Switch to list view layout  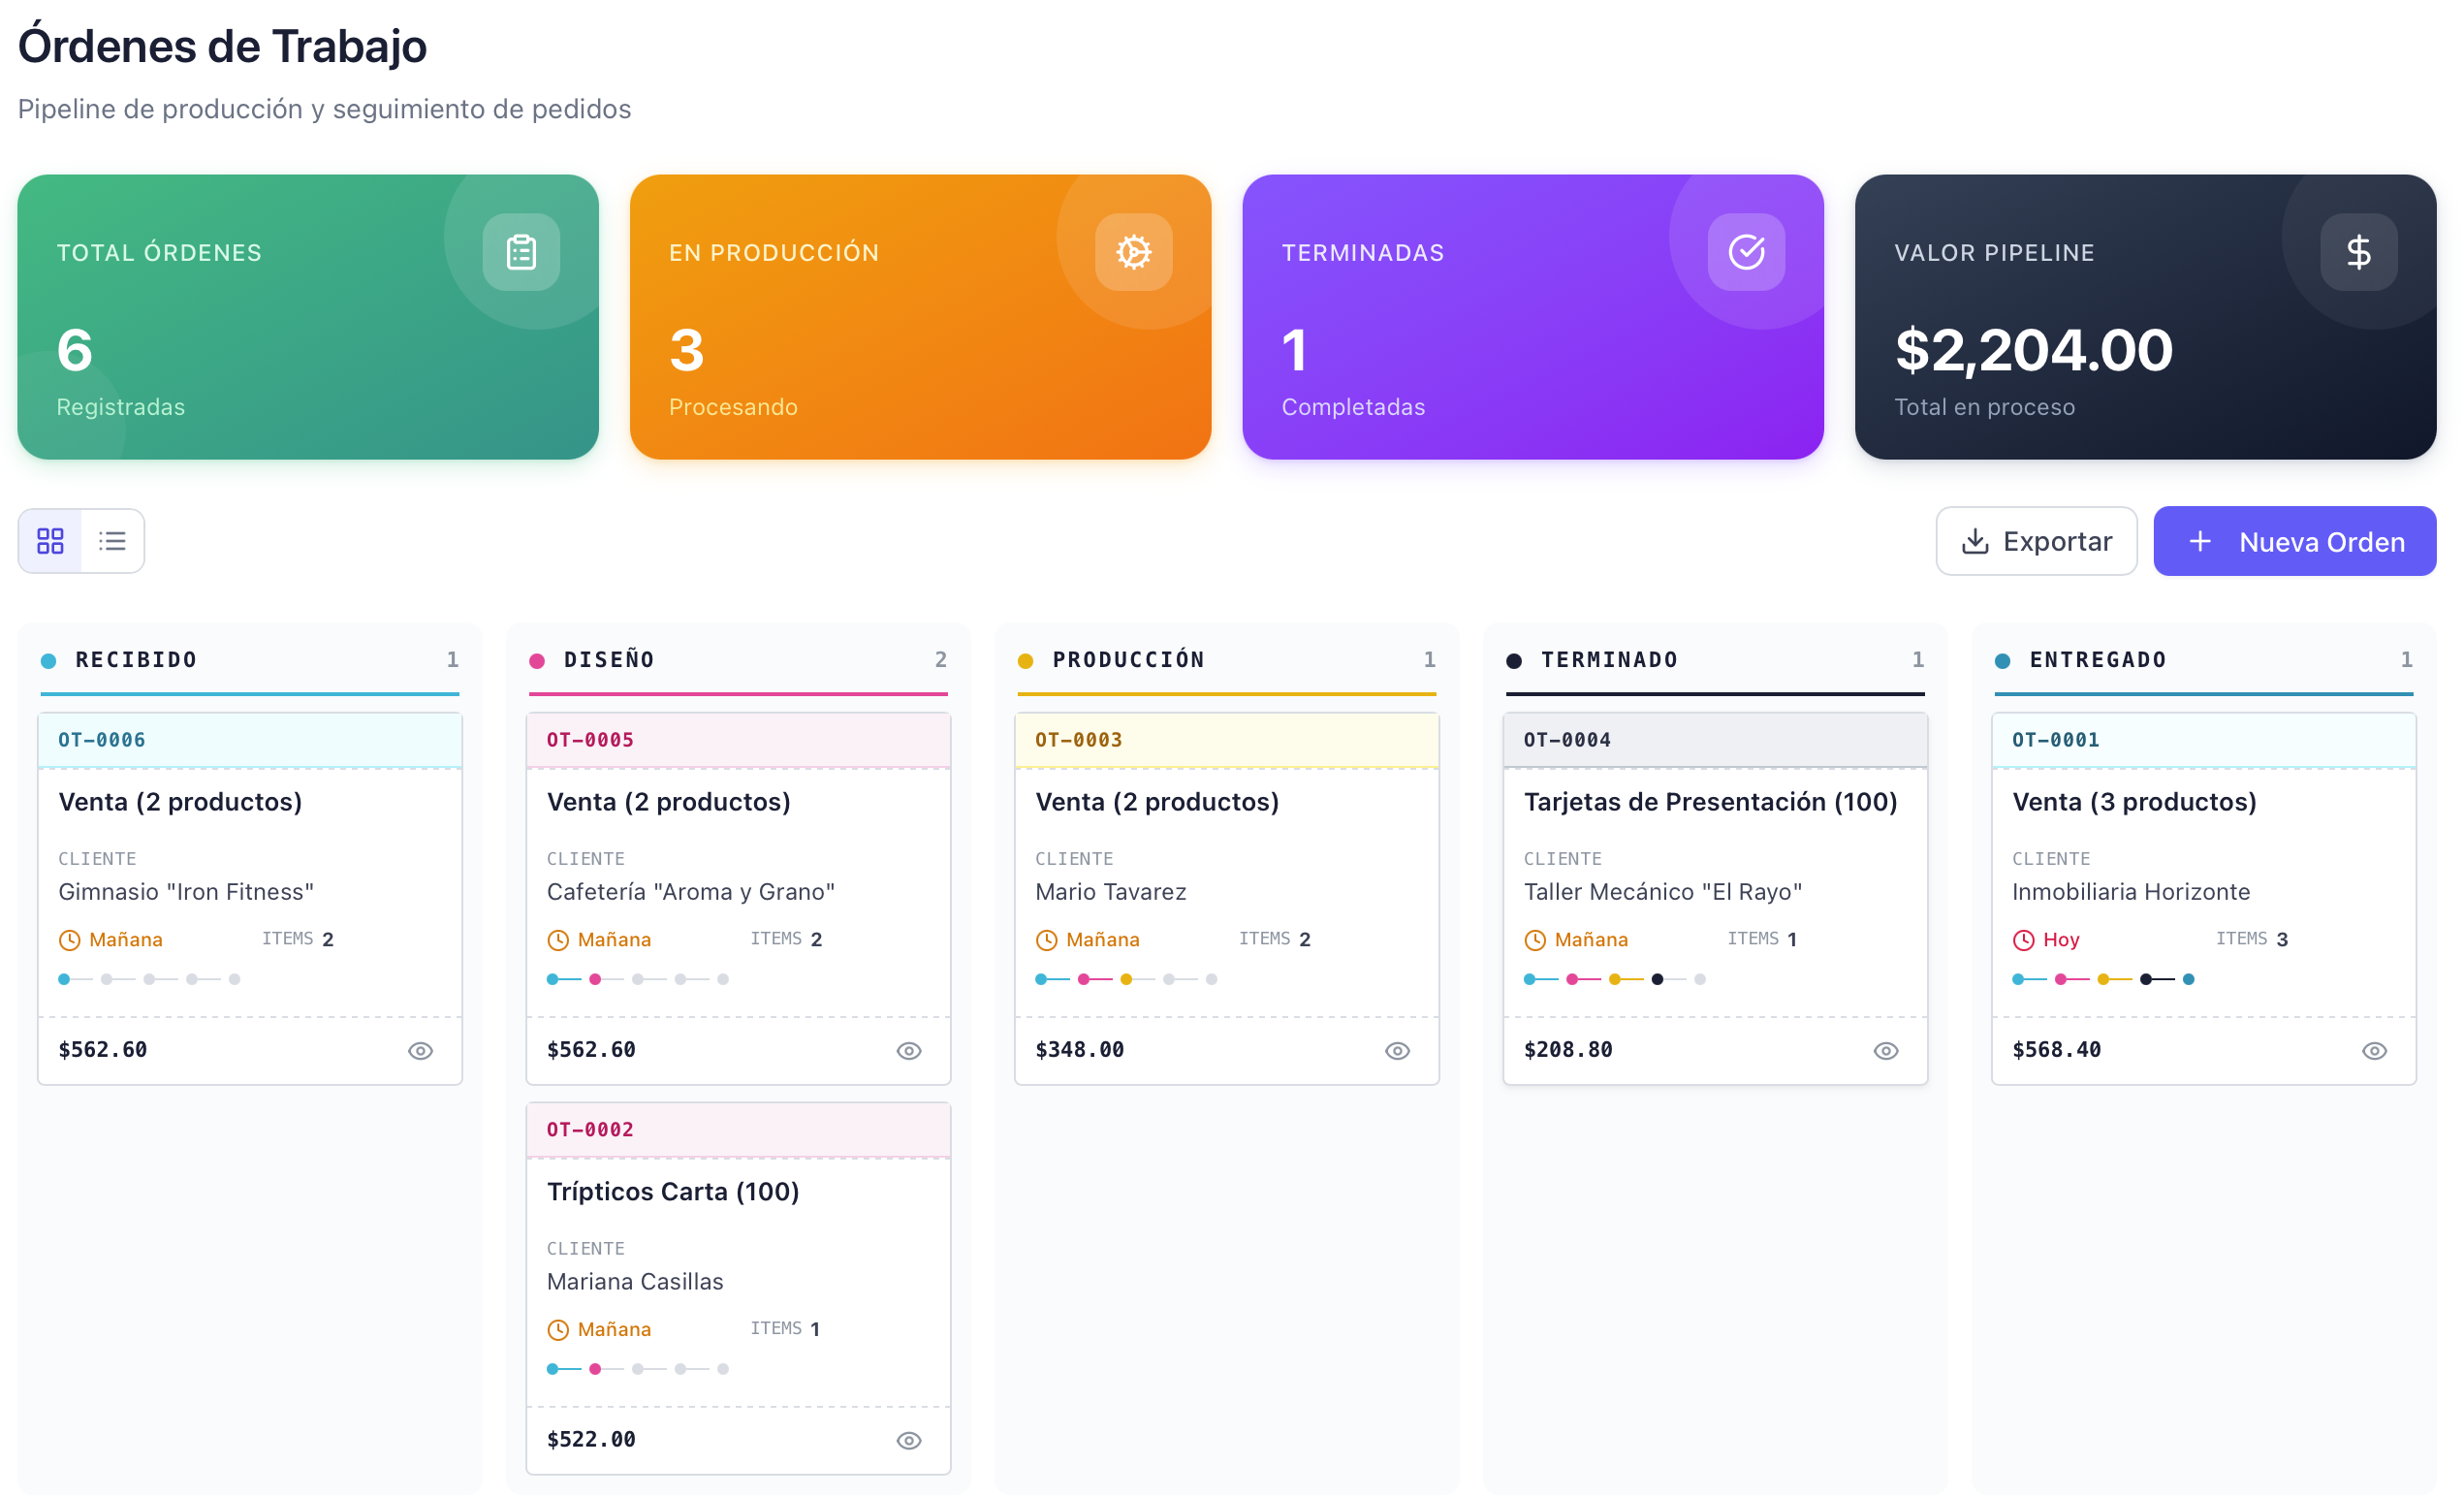112,541
